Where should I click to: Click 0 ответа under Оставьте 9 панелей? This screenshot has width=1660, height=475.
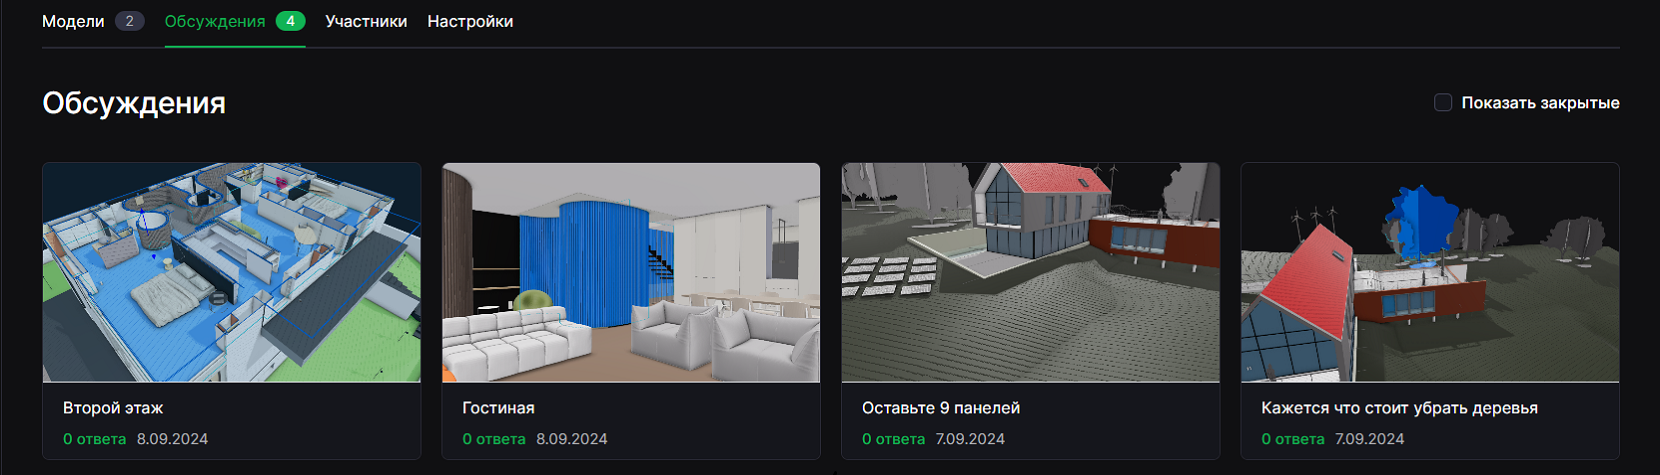(893, 439)
